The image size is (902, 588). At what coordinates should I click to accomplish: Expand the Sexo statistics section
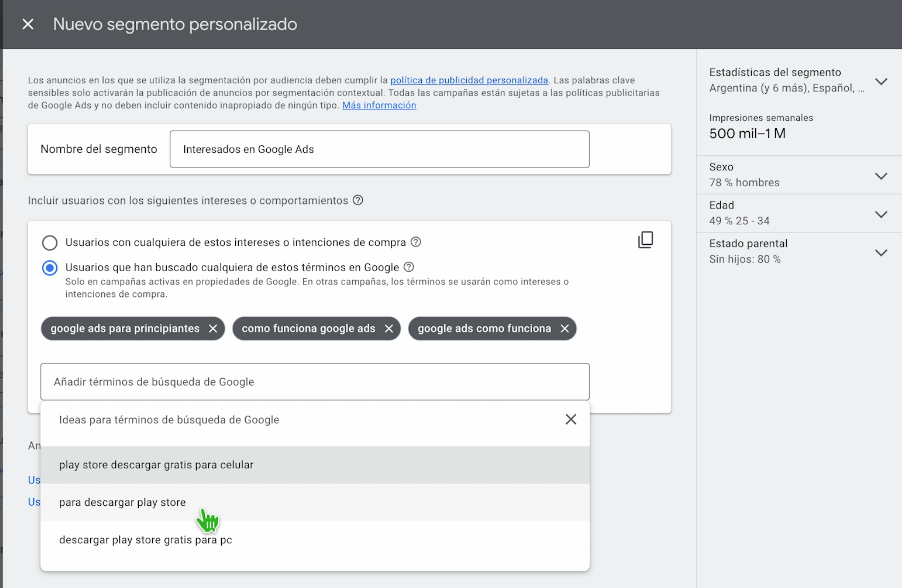click(881, 175)
